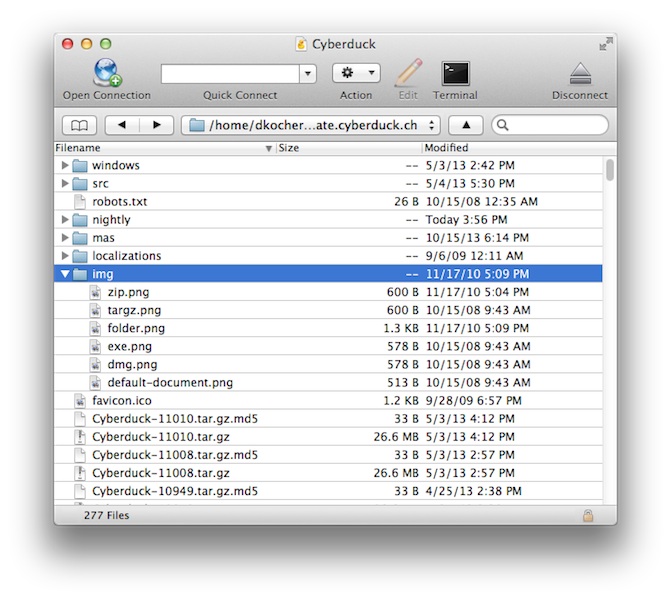Go to the parent folder using the up arrow
This screenshot has width=671, height=600.
[465, 125]
